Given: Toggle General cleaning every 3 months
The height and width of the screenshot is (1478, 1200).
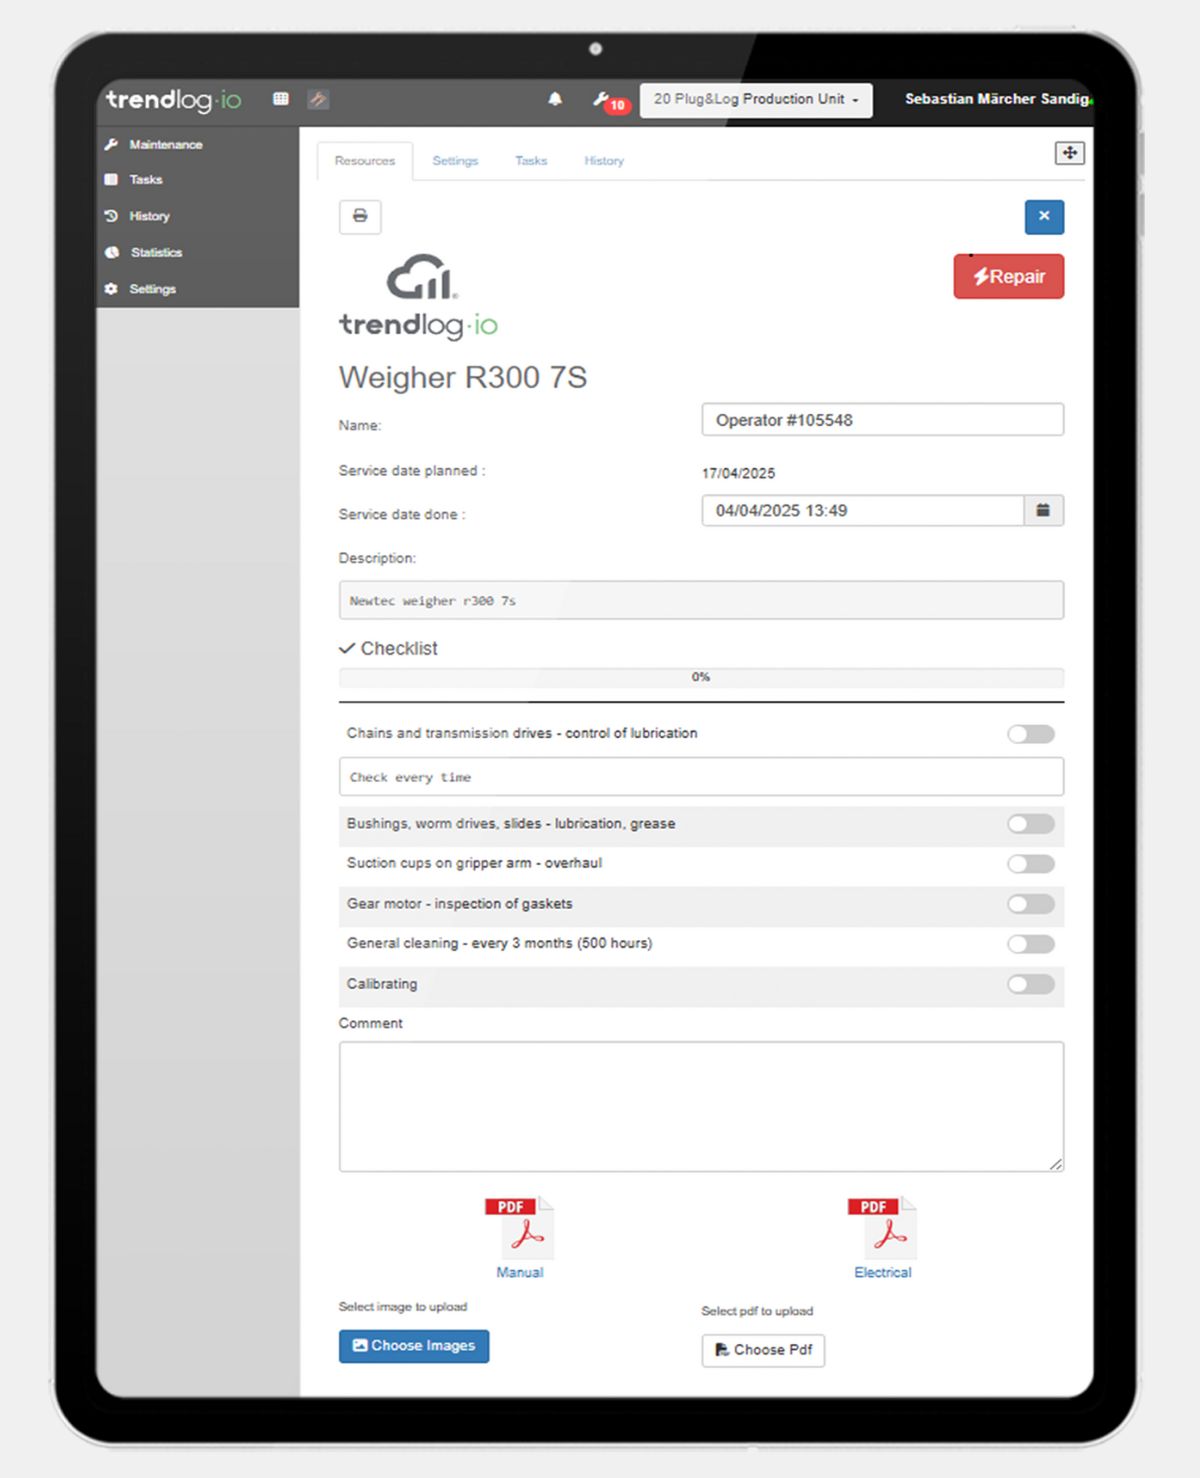Looking at the screenshot, I should tap(1031, 944).
